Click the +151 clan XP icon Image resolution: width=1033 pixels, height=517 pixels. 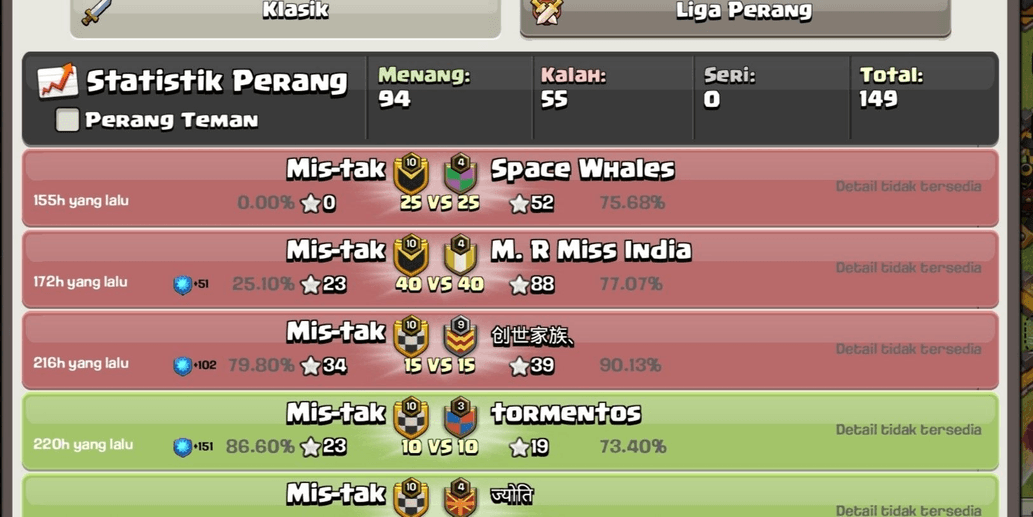pyautogui.click(x=182, y=447)
